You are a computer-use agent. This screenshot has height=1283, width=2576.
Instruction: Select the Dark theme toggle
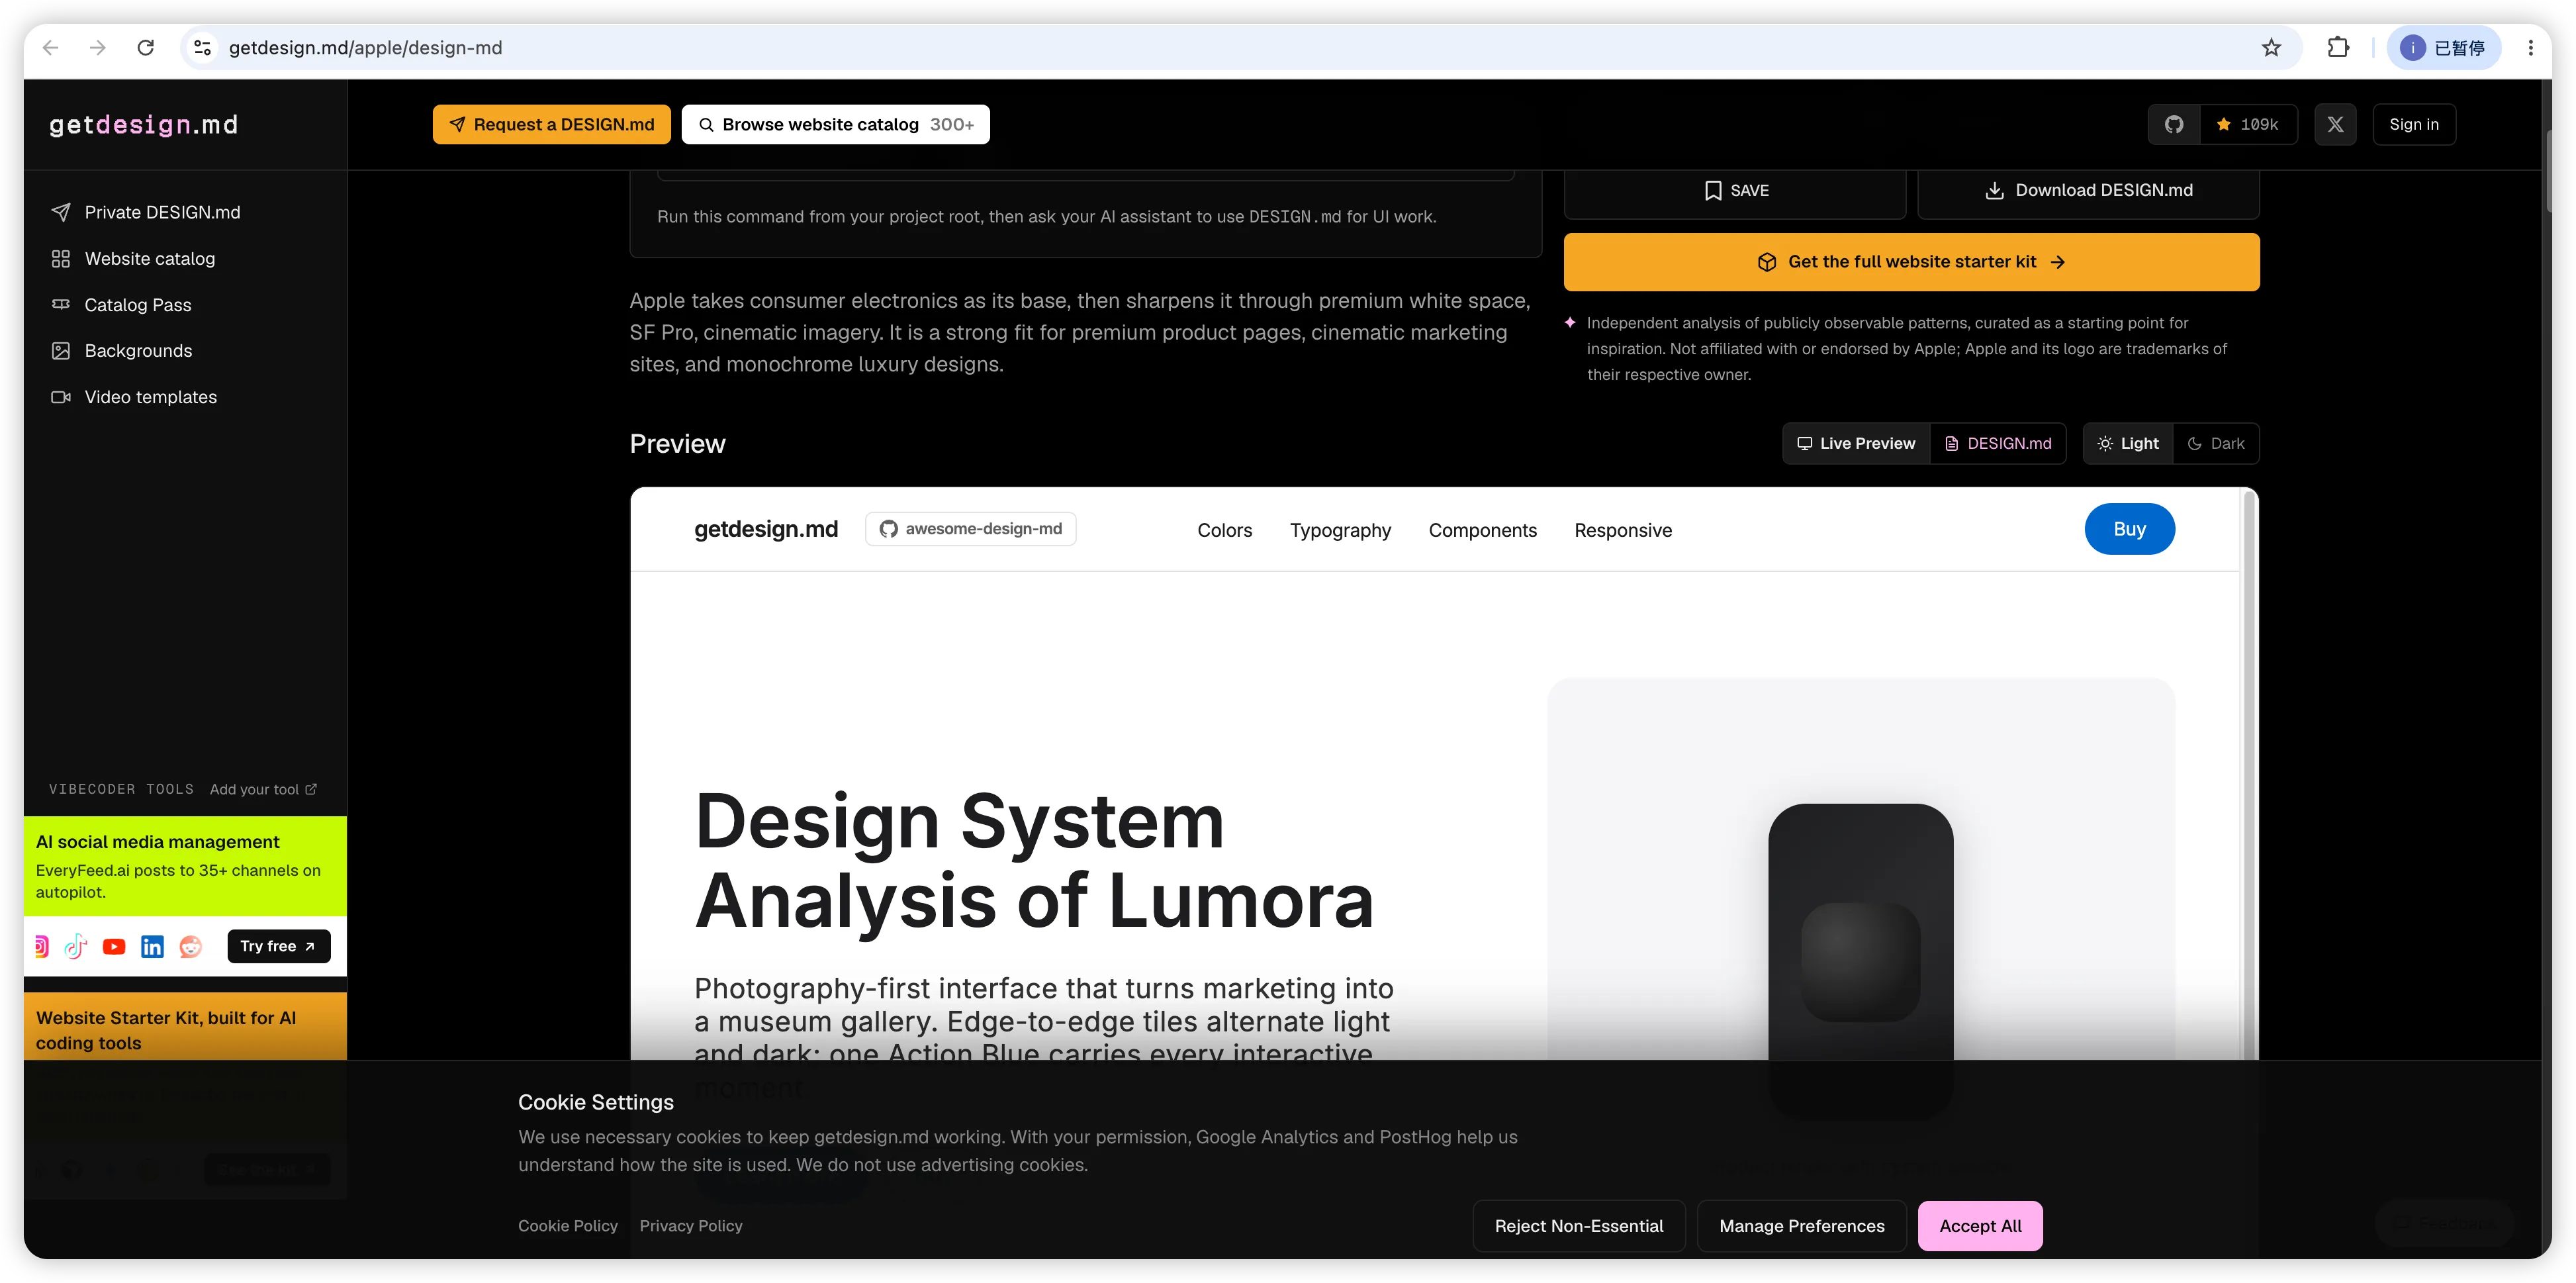pos(2216,444)
